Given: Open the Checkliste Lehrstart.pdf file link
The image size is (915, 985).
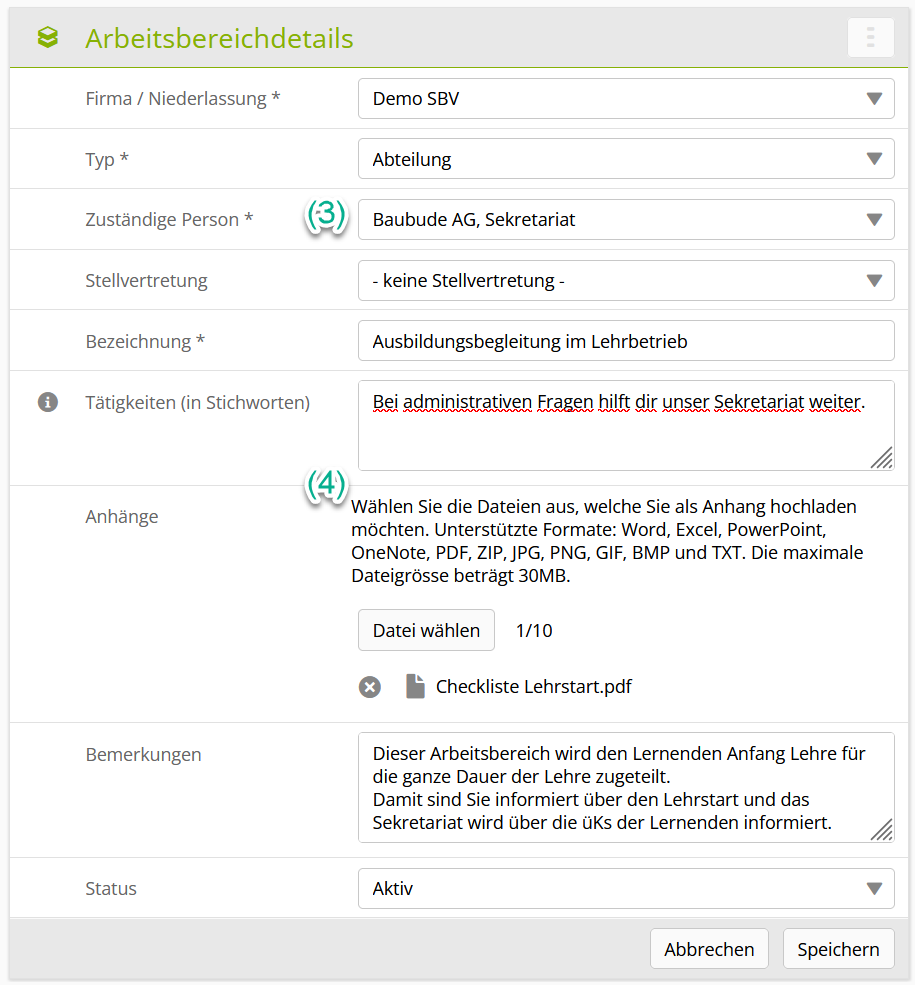Looking at the screenshot, I should point(533,687).
